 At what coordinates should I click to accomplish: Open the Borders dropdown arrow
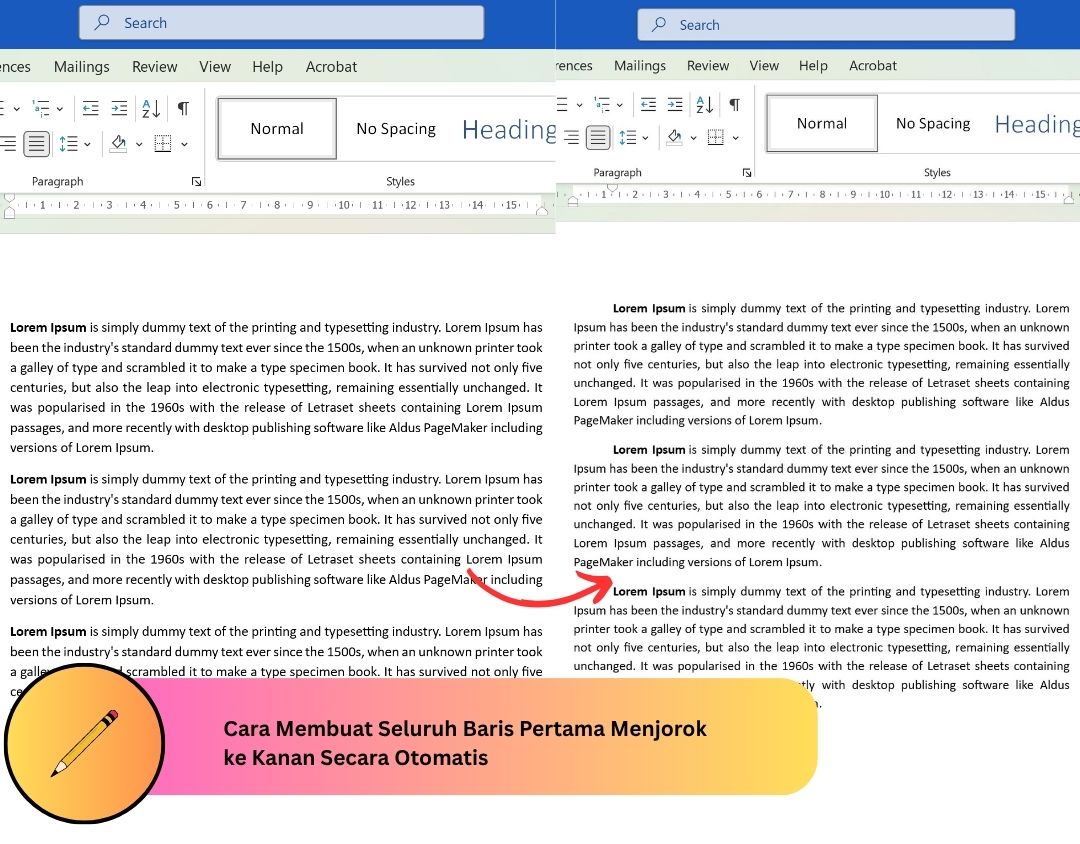coord(184,143)
